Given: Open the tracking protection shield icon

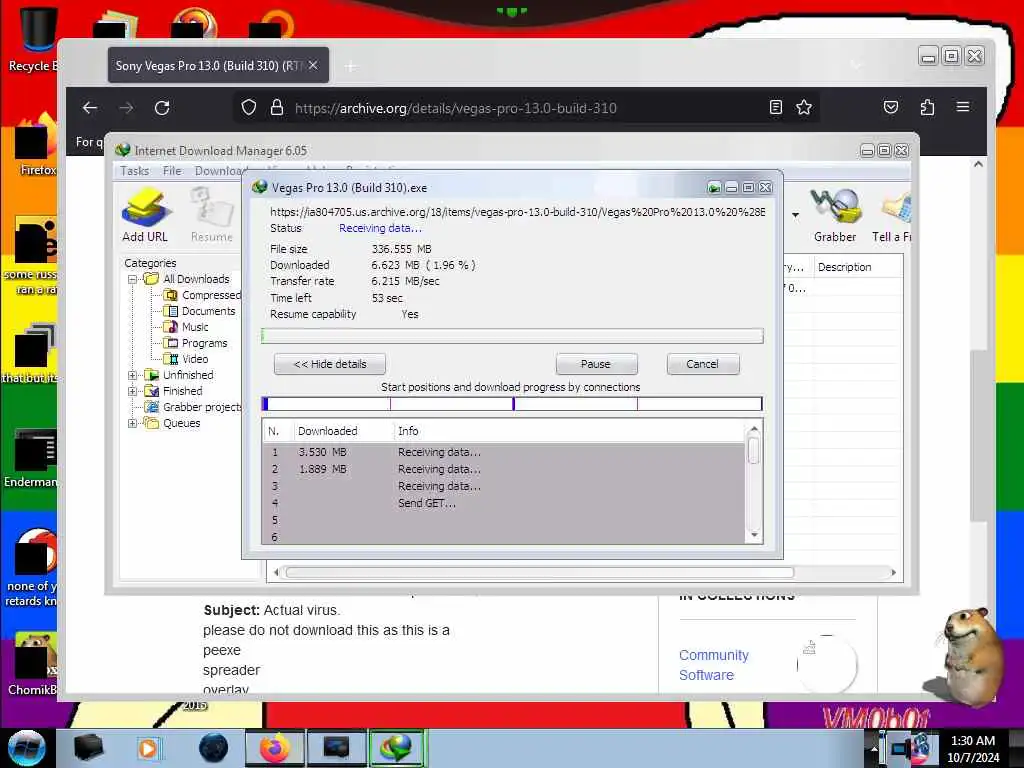Looking at the screenshot, I should tap(248, 108).
